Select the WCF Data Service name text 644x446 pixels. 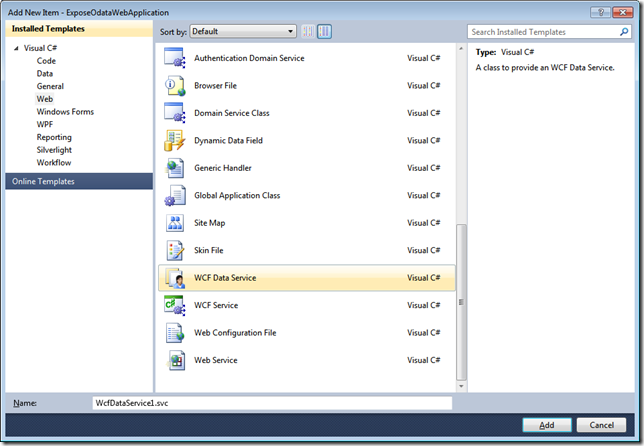click(225, 278)
